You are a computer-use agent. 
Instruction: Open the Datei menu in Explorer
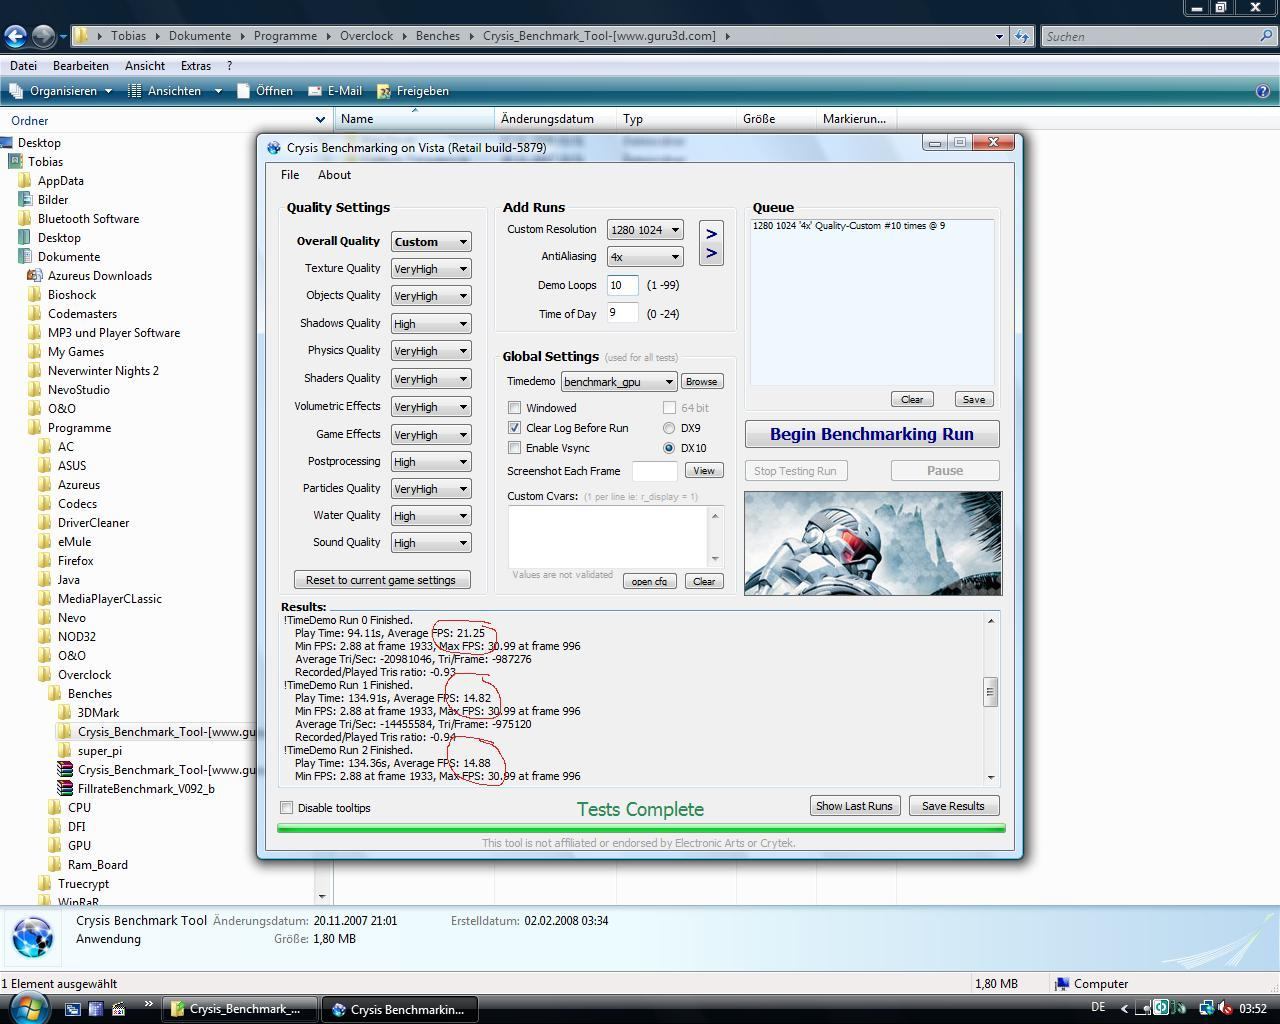click(x=23, y=66)
